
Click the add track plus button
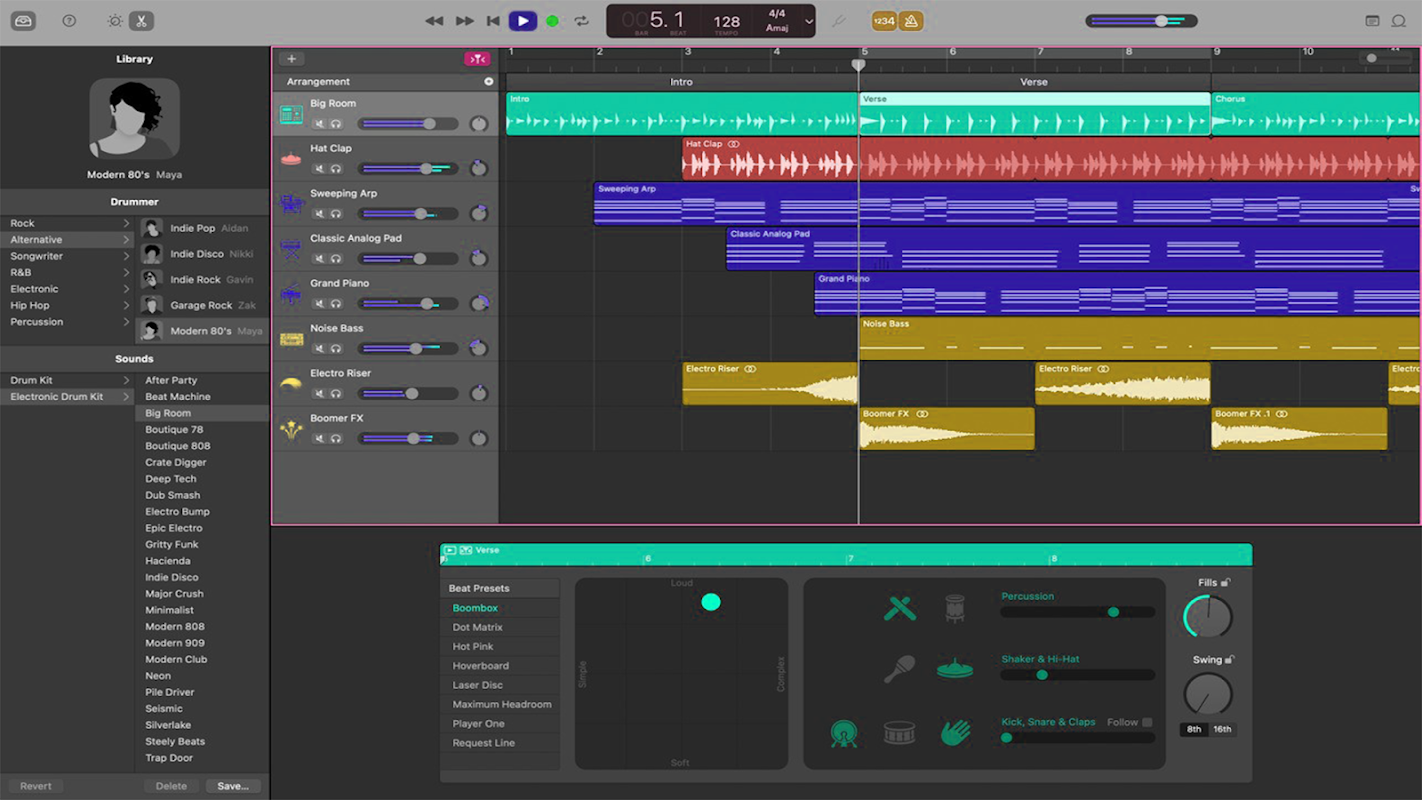291,59
